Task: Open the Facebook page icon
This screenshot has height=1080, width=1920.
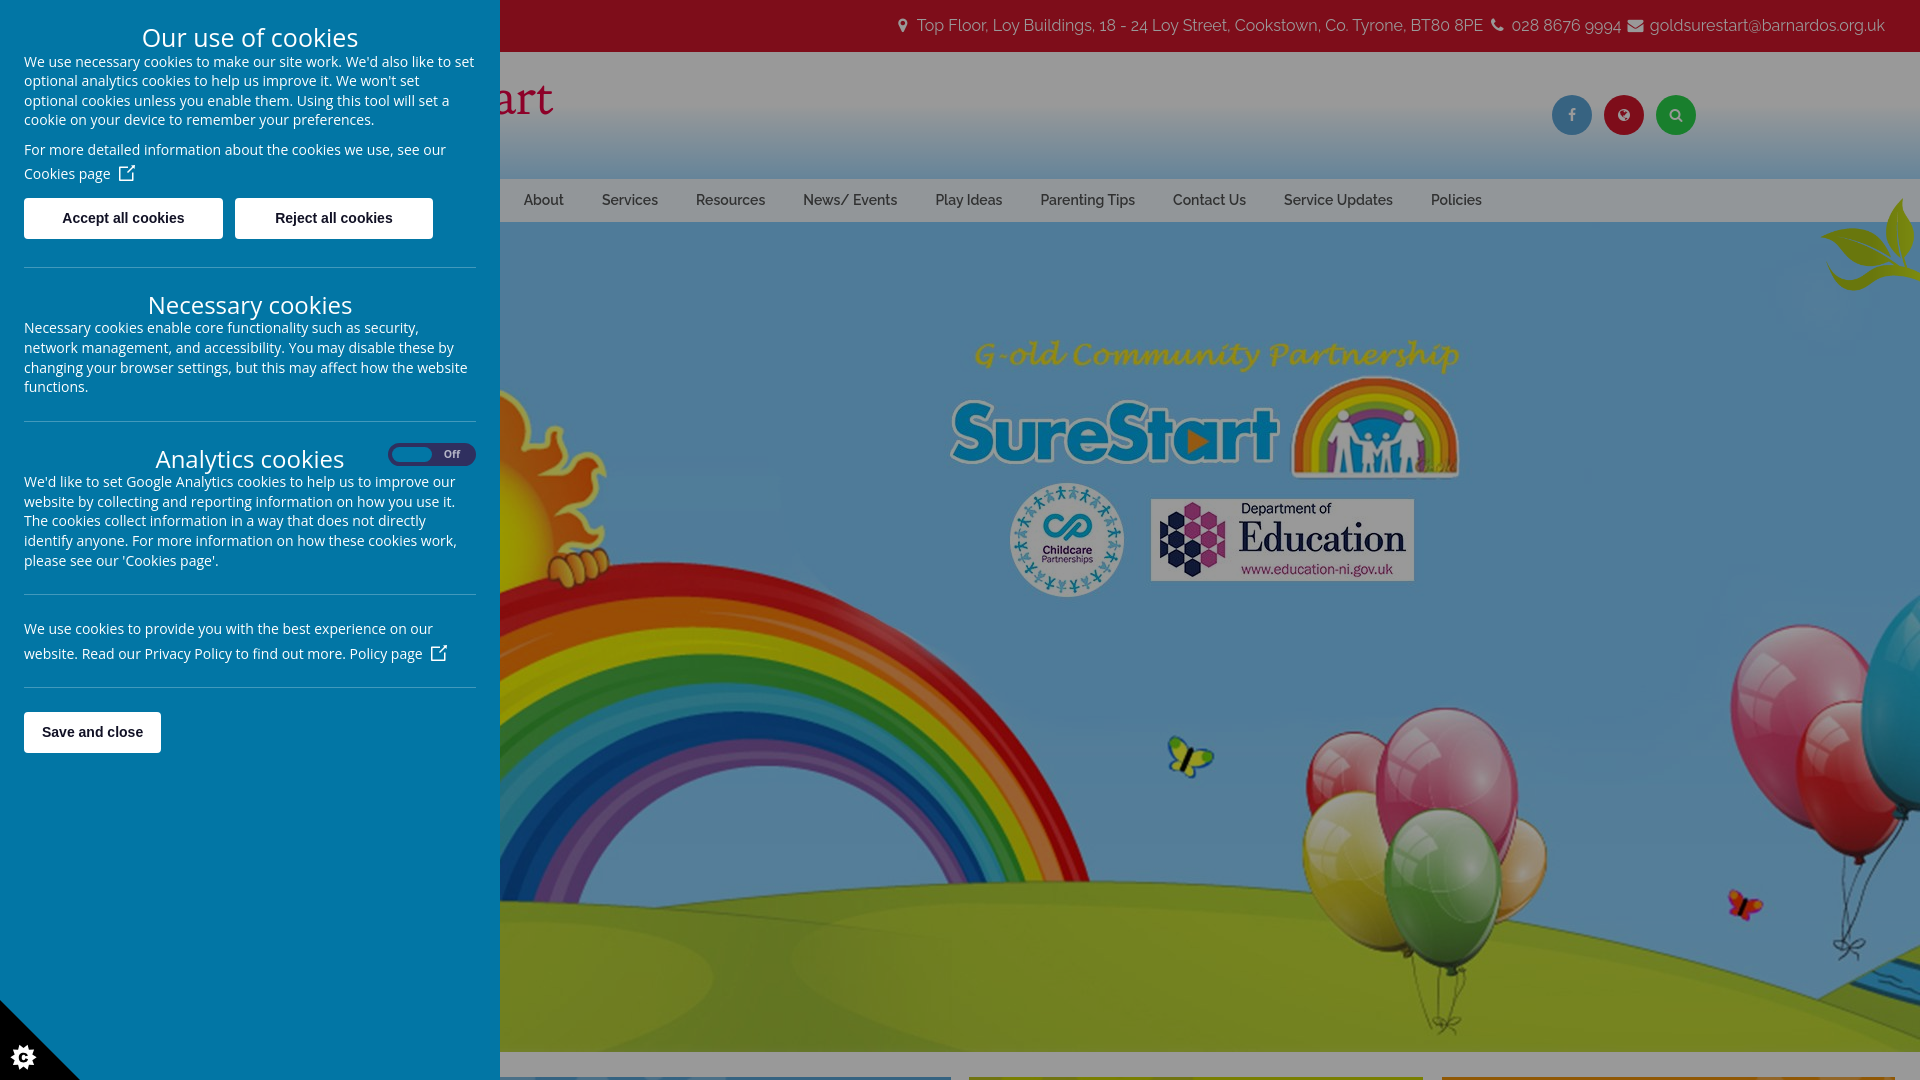Action: click(1571, 115)
